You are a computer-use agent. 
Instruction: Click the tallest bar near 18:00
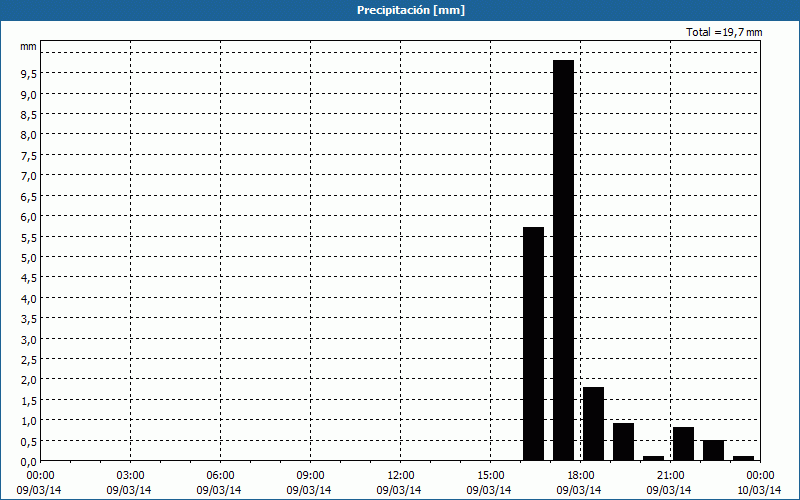[563, 260]
